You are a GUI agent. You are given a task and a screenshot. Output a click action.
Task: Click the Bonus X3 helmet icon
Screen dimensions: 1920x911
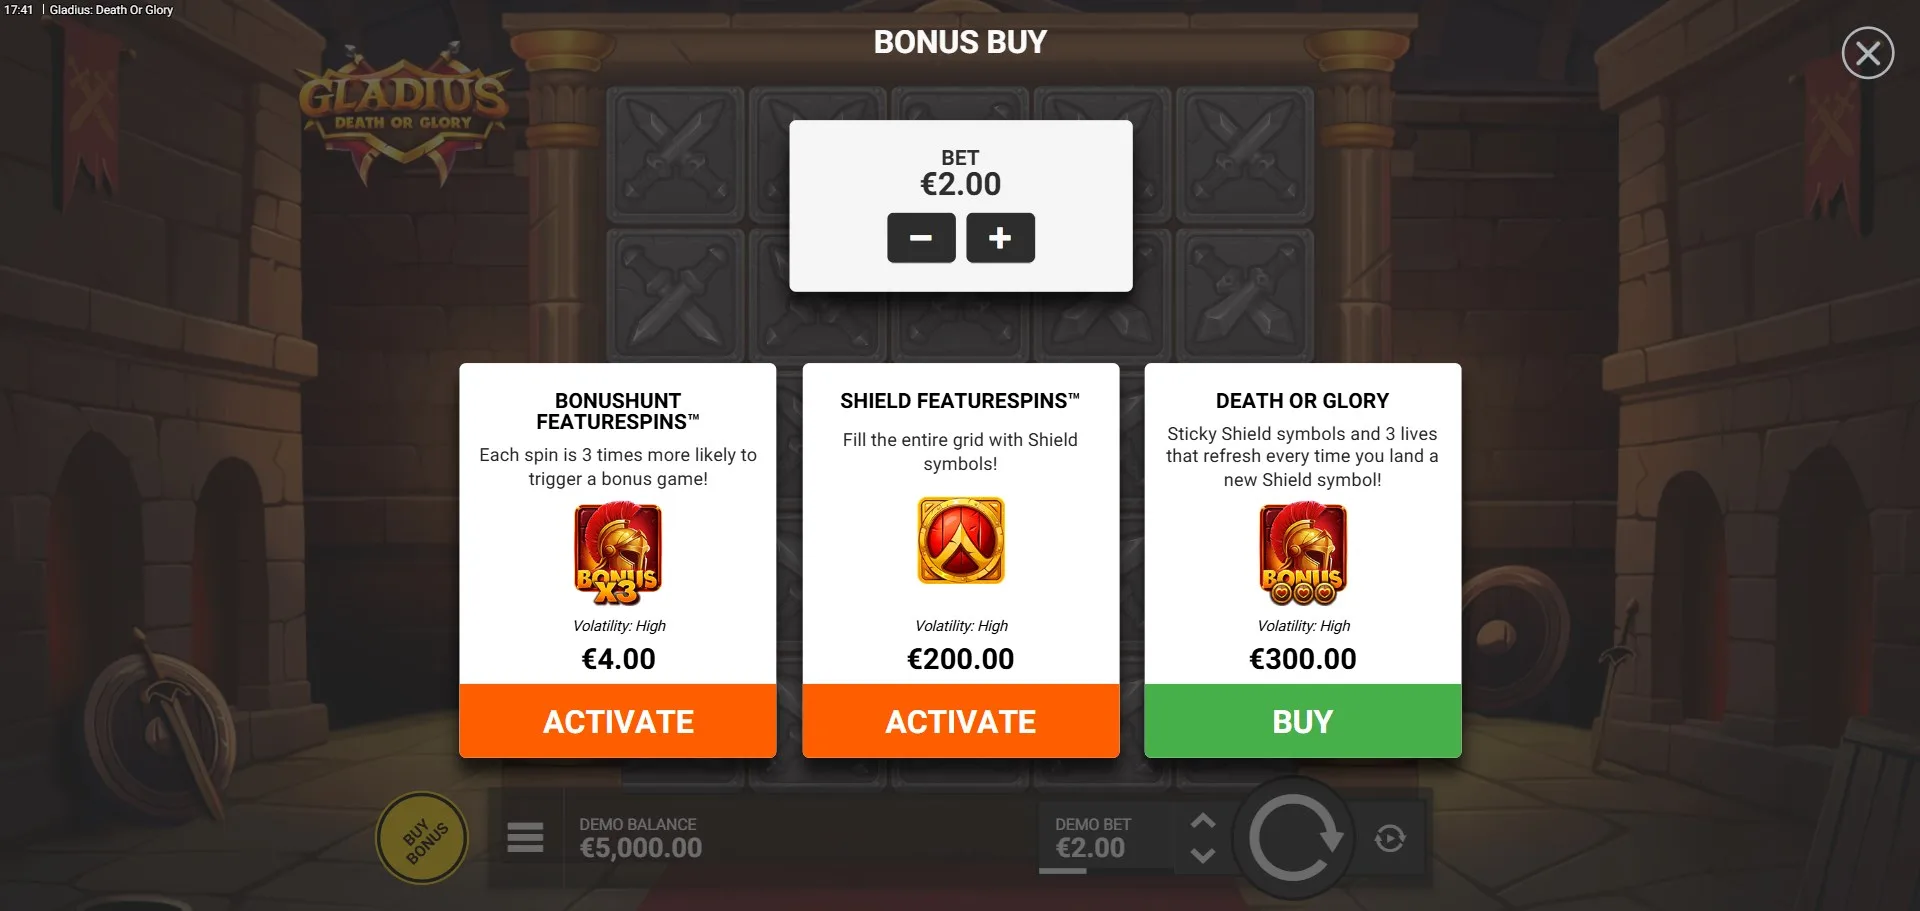[x=618, y=553]
